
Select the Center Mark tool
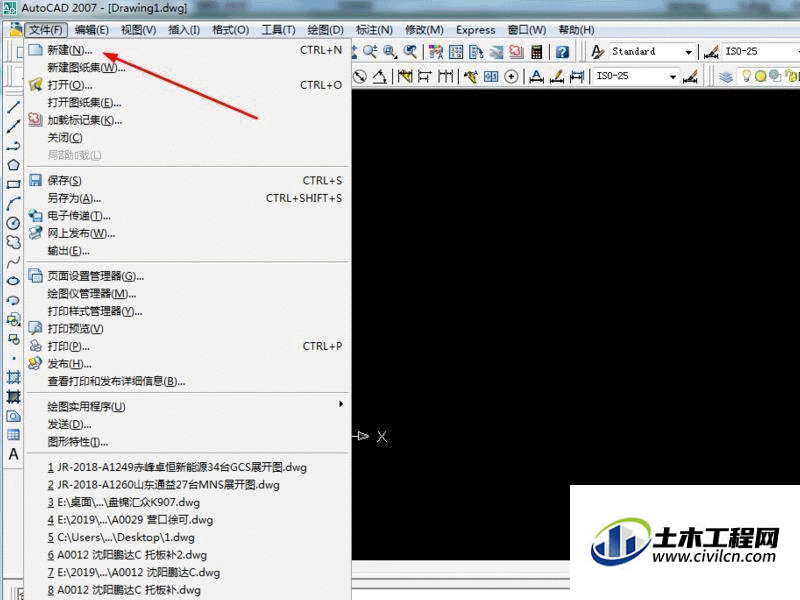(511, 77)
